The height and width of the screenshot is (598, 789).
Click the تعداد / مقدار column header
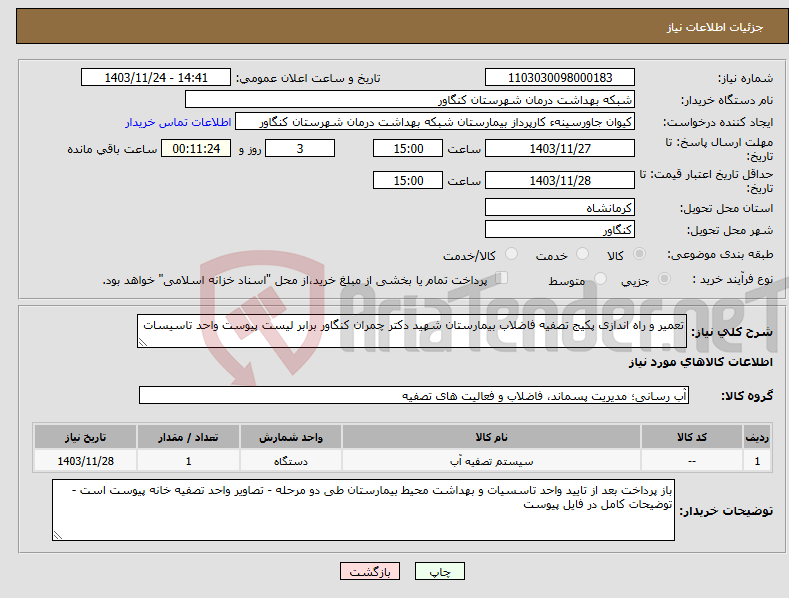[x=188, y=437]
